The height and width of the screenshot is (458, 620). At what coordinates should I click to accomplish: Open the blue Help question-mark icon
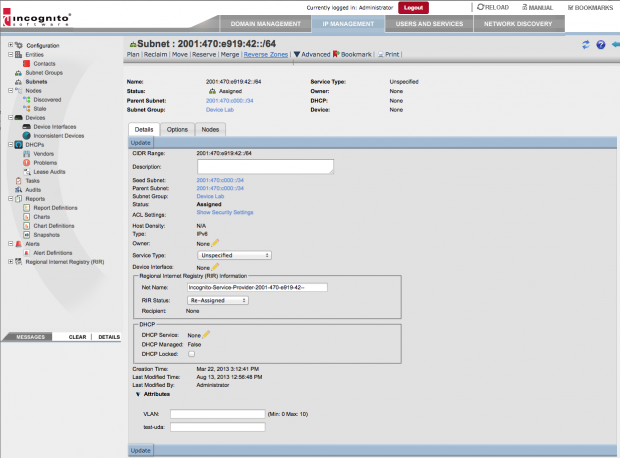click(601, 45)
